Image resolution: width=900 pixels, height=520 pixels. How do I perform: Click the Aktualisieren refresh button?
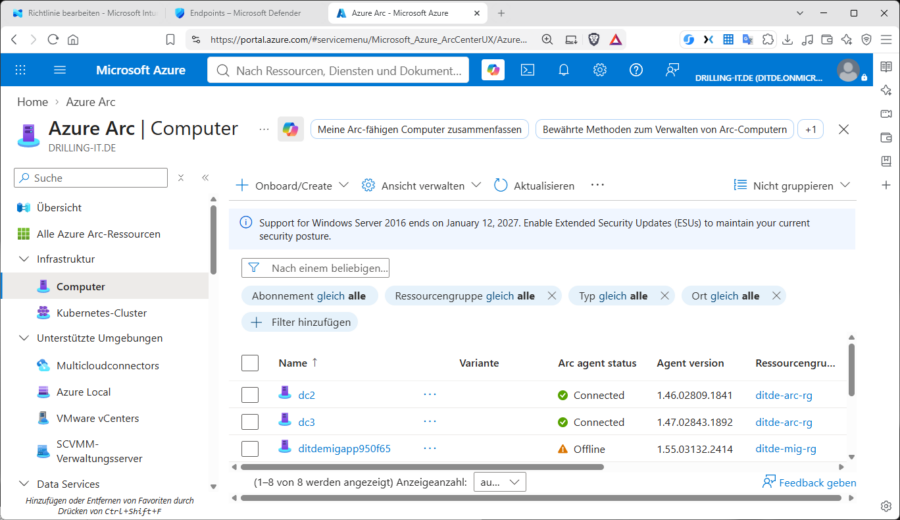[534, 185]
